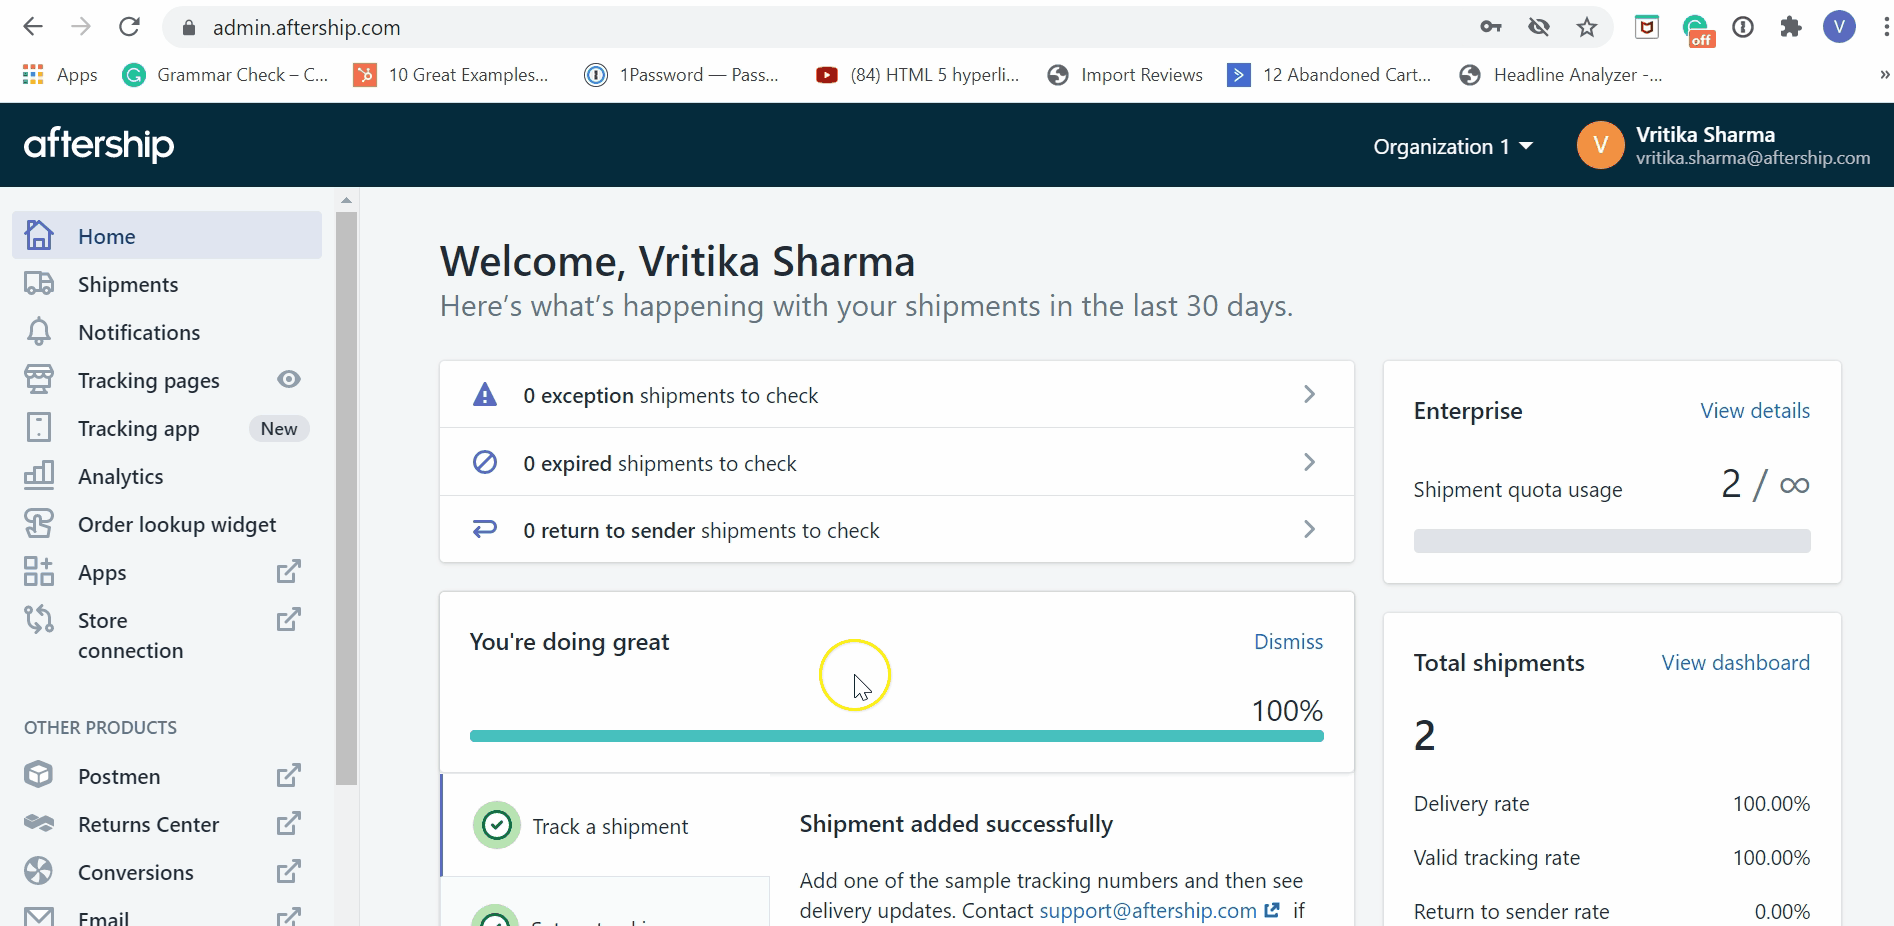Select Returns Center in the sidebar
The height and width of the screenshot is (926, 1894).
tap(148, 825)
